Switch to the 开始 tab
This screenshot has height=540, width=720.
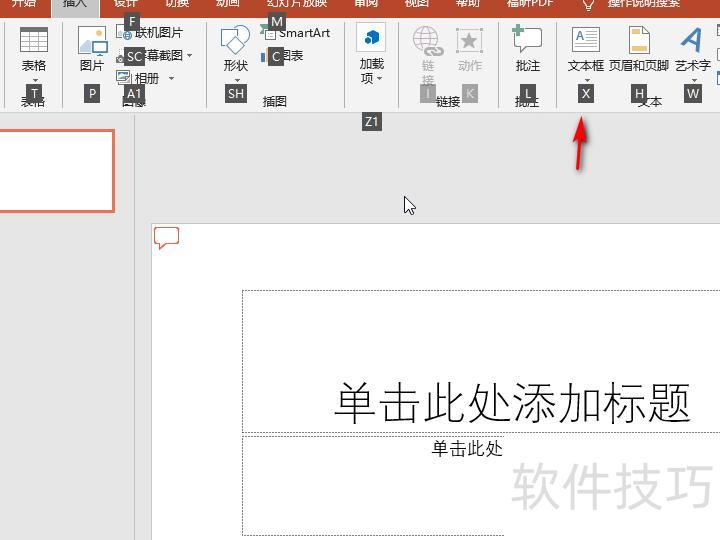click(24, 4)
